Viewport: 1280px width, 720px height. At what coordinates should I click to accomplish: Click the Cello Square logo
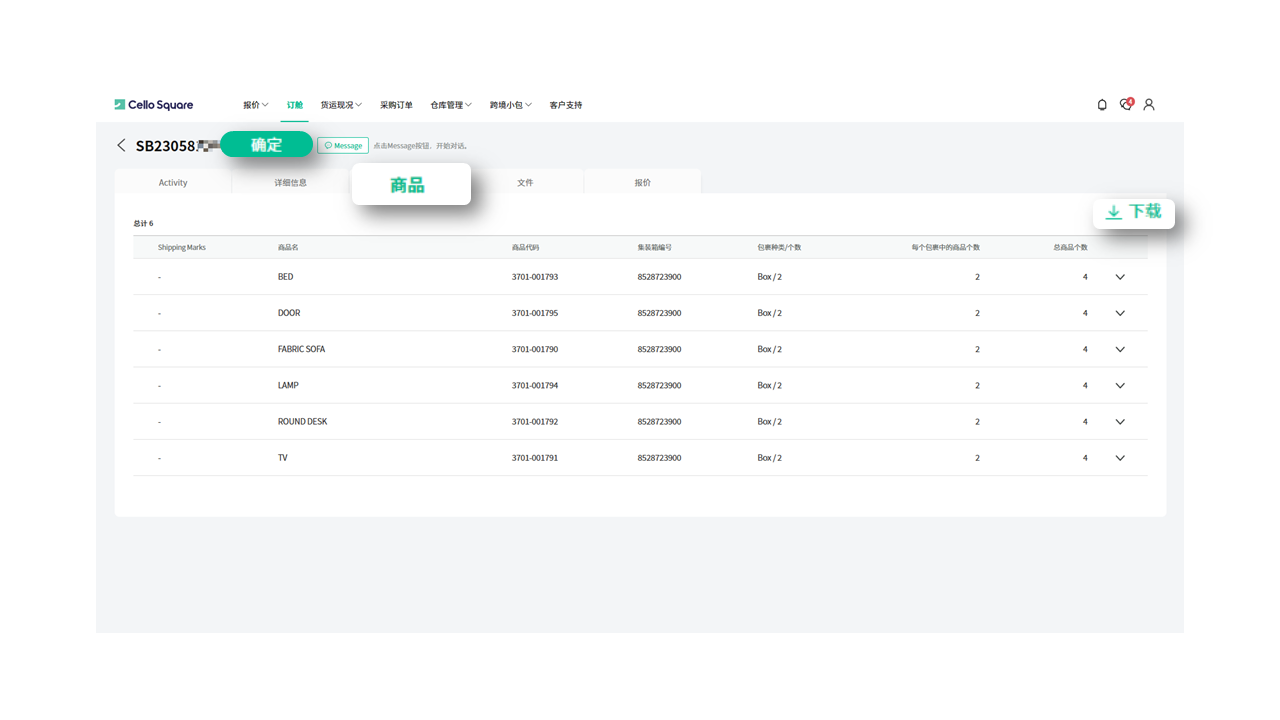(154, 105)
